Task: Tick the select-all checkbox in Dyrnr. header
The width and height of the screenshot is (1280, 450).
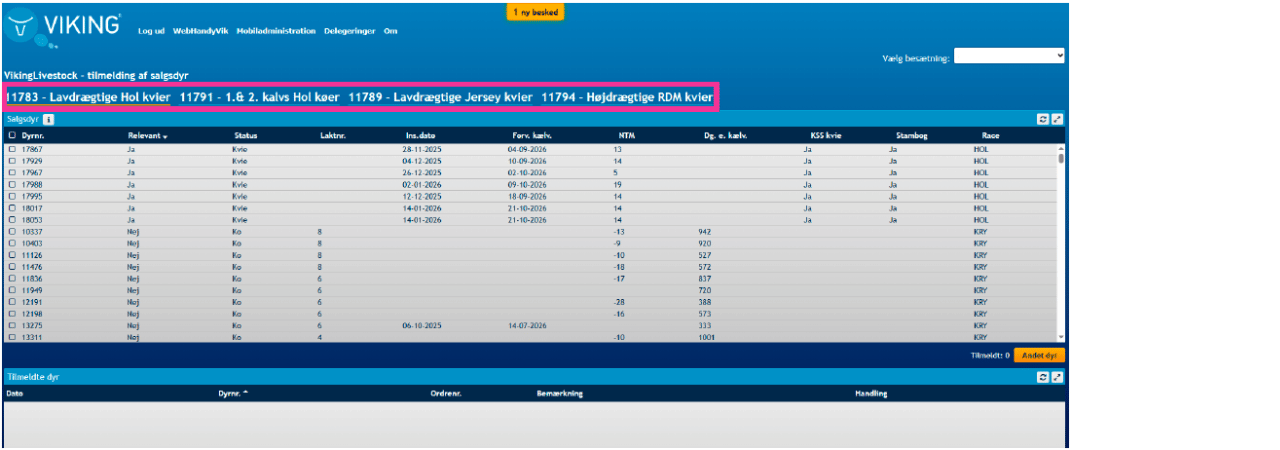Action: [x=12, y=134]
